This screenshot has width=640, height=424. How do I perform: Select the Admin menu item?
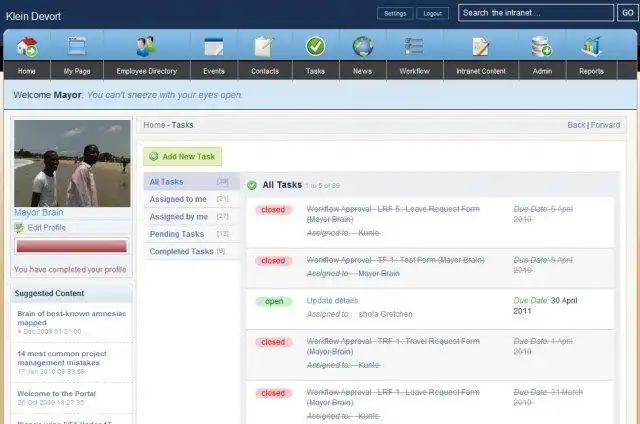pyautogui.click(x=542, y=71)
